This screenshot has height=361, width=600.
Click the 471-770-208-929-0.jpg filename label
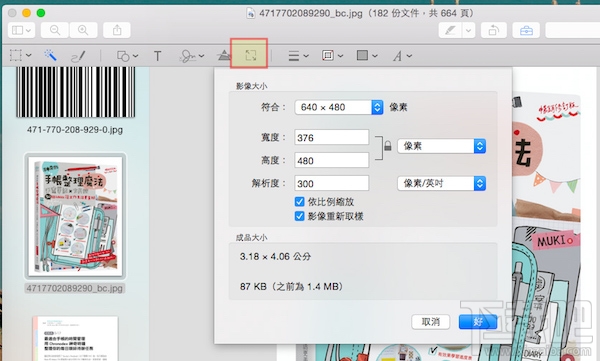[x=75, y=130]
